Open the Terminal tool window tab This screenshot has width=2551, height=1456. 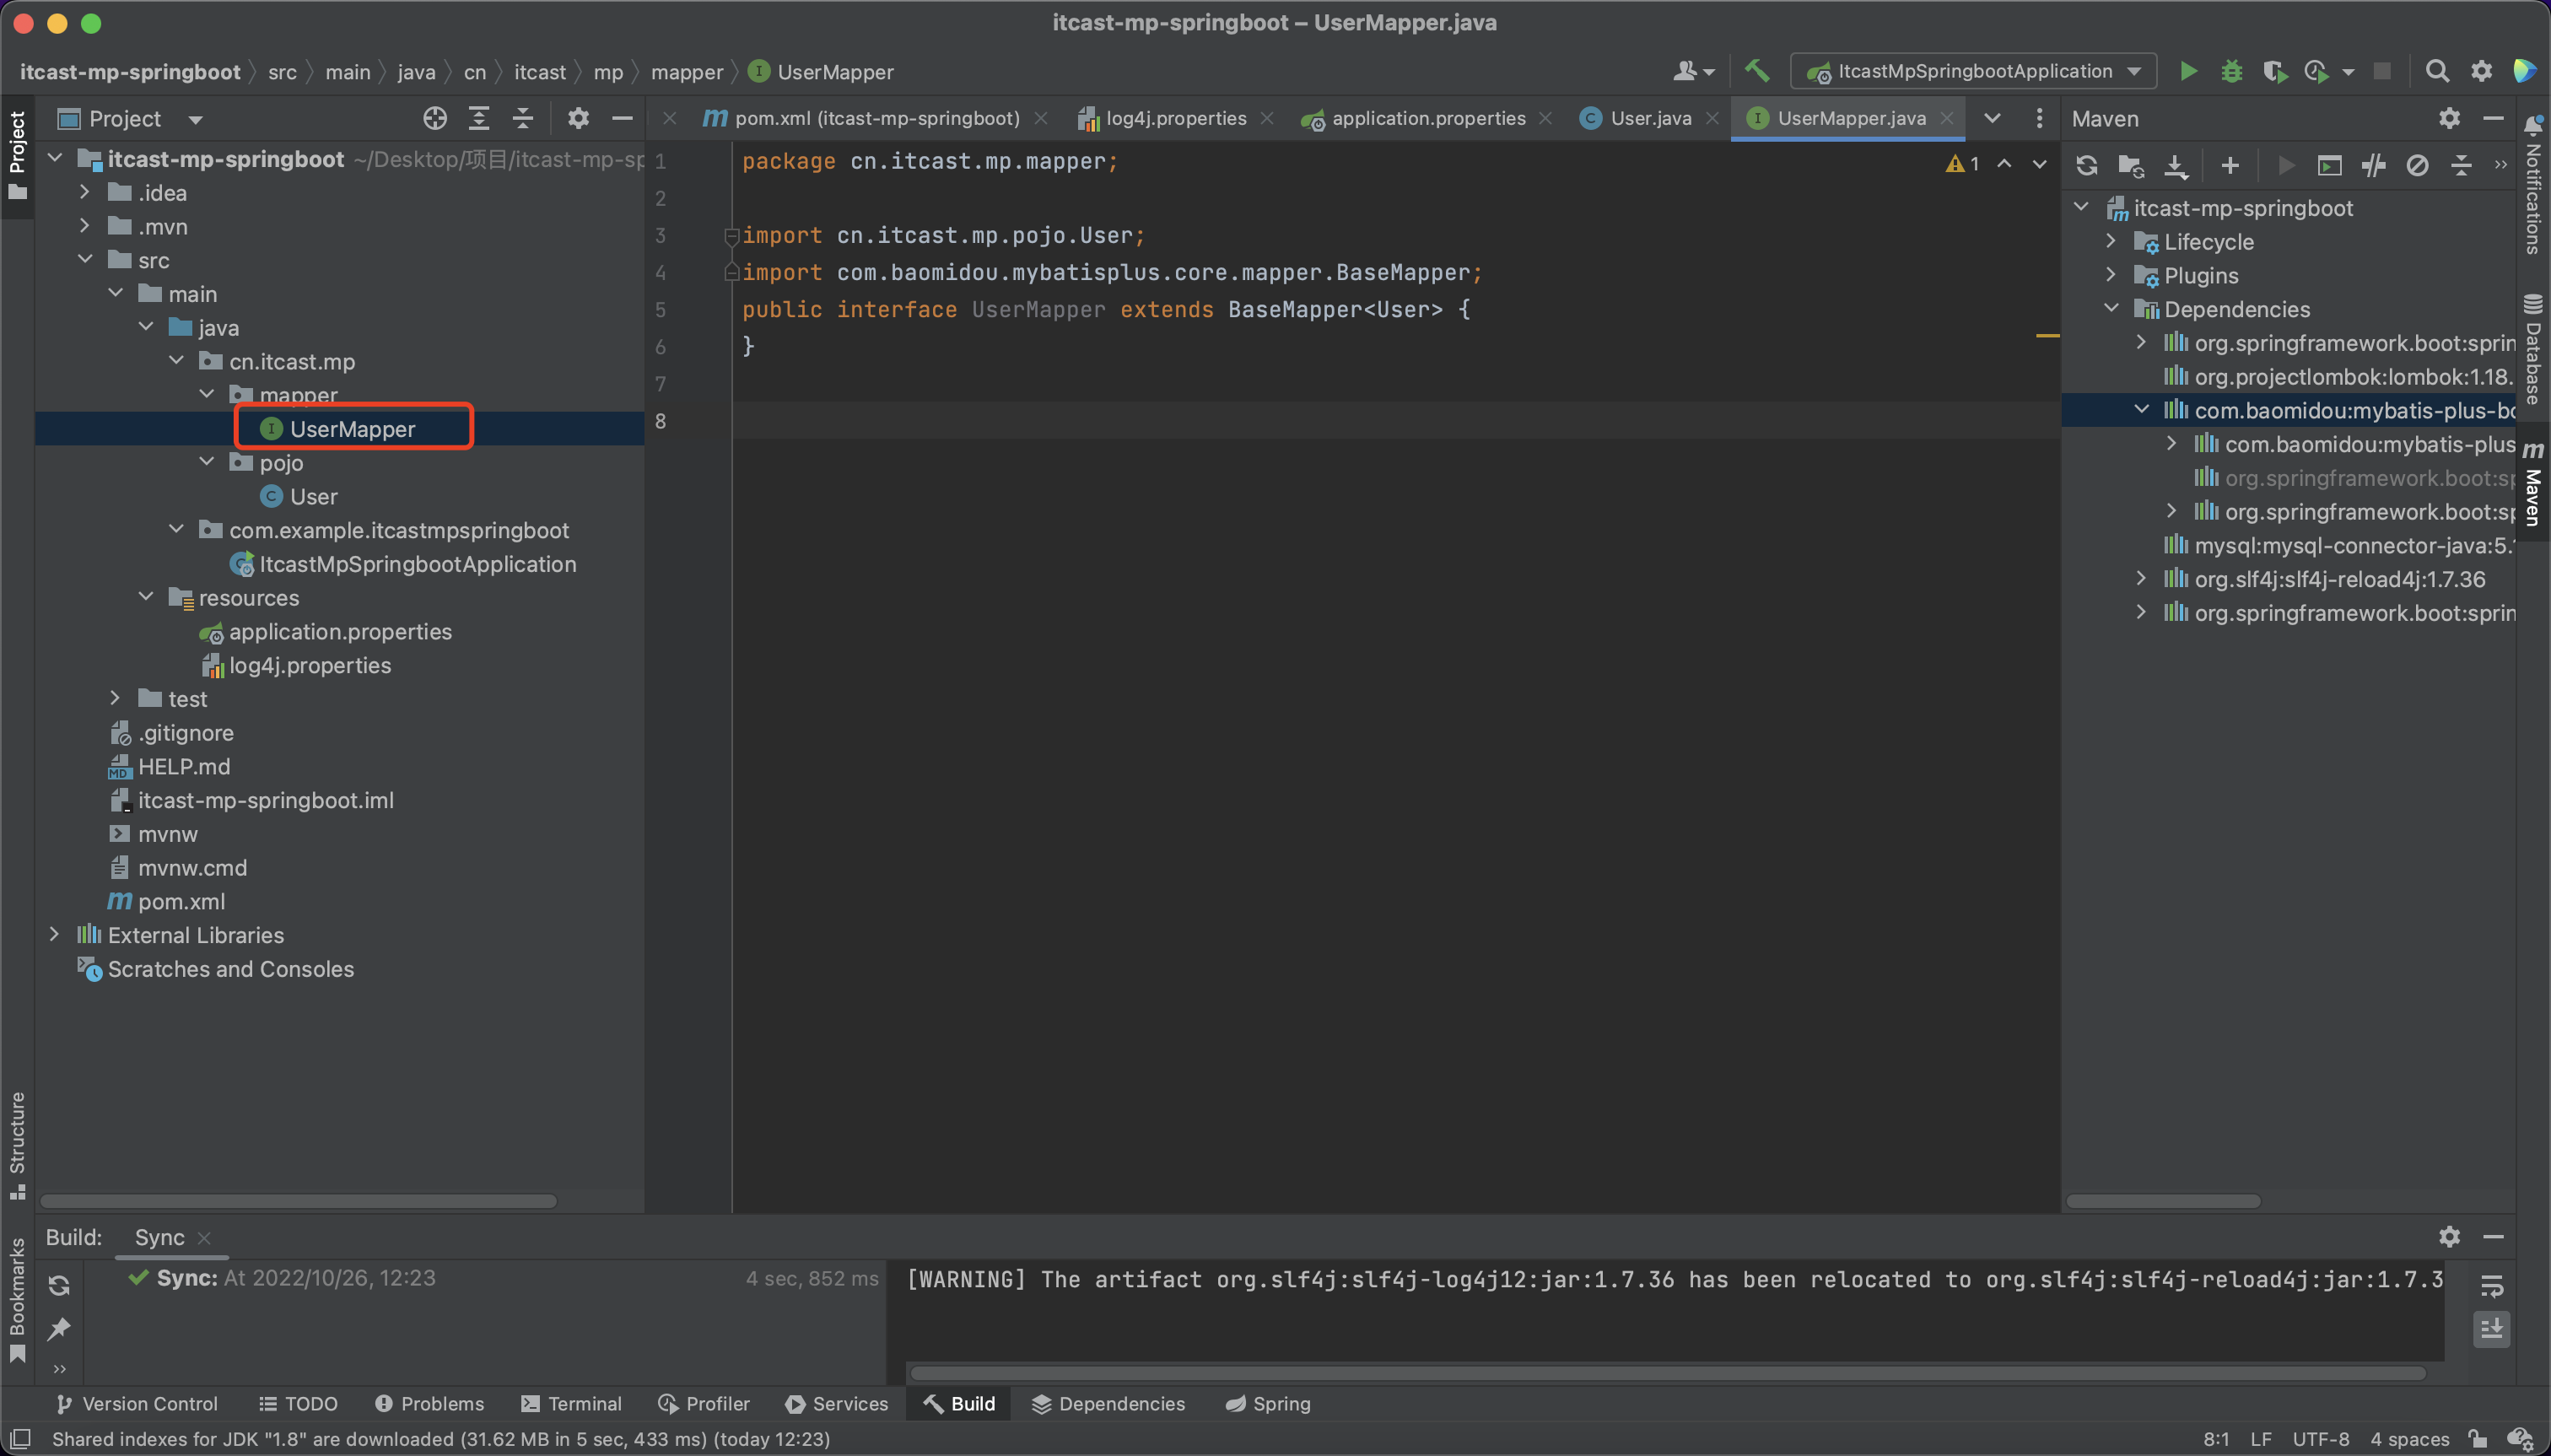pyautogui.click(x=572, y=1404)
